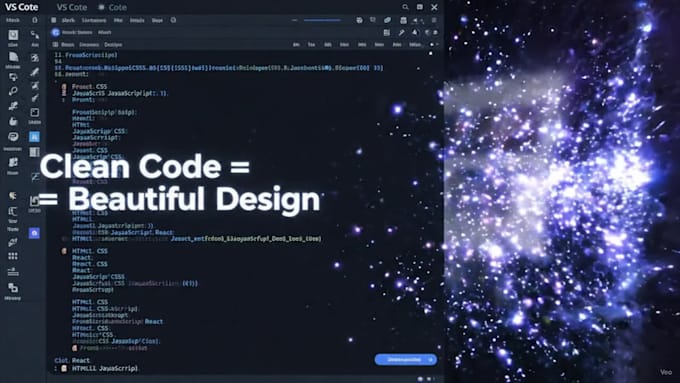680x383 pixels.
Task: Click the 'Ahert' label beside the avatar
Action: 105,32
